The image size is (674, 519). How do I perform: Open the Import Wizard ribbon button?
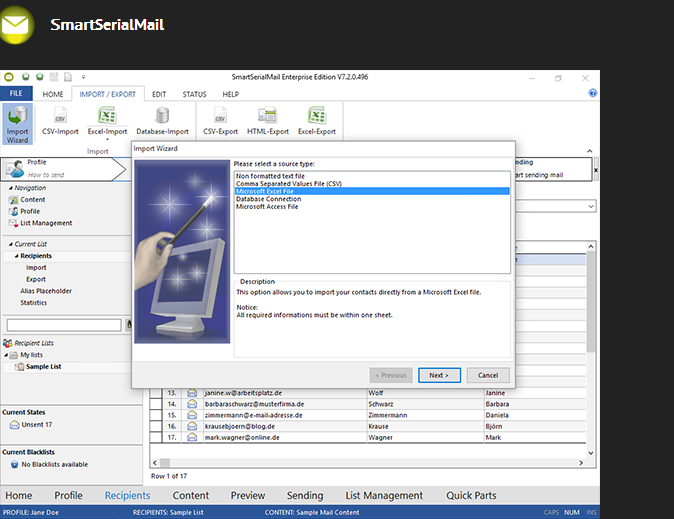click(17, 124)
